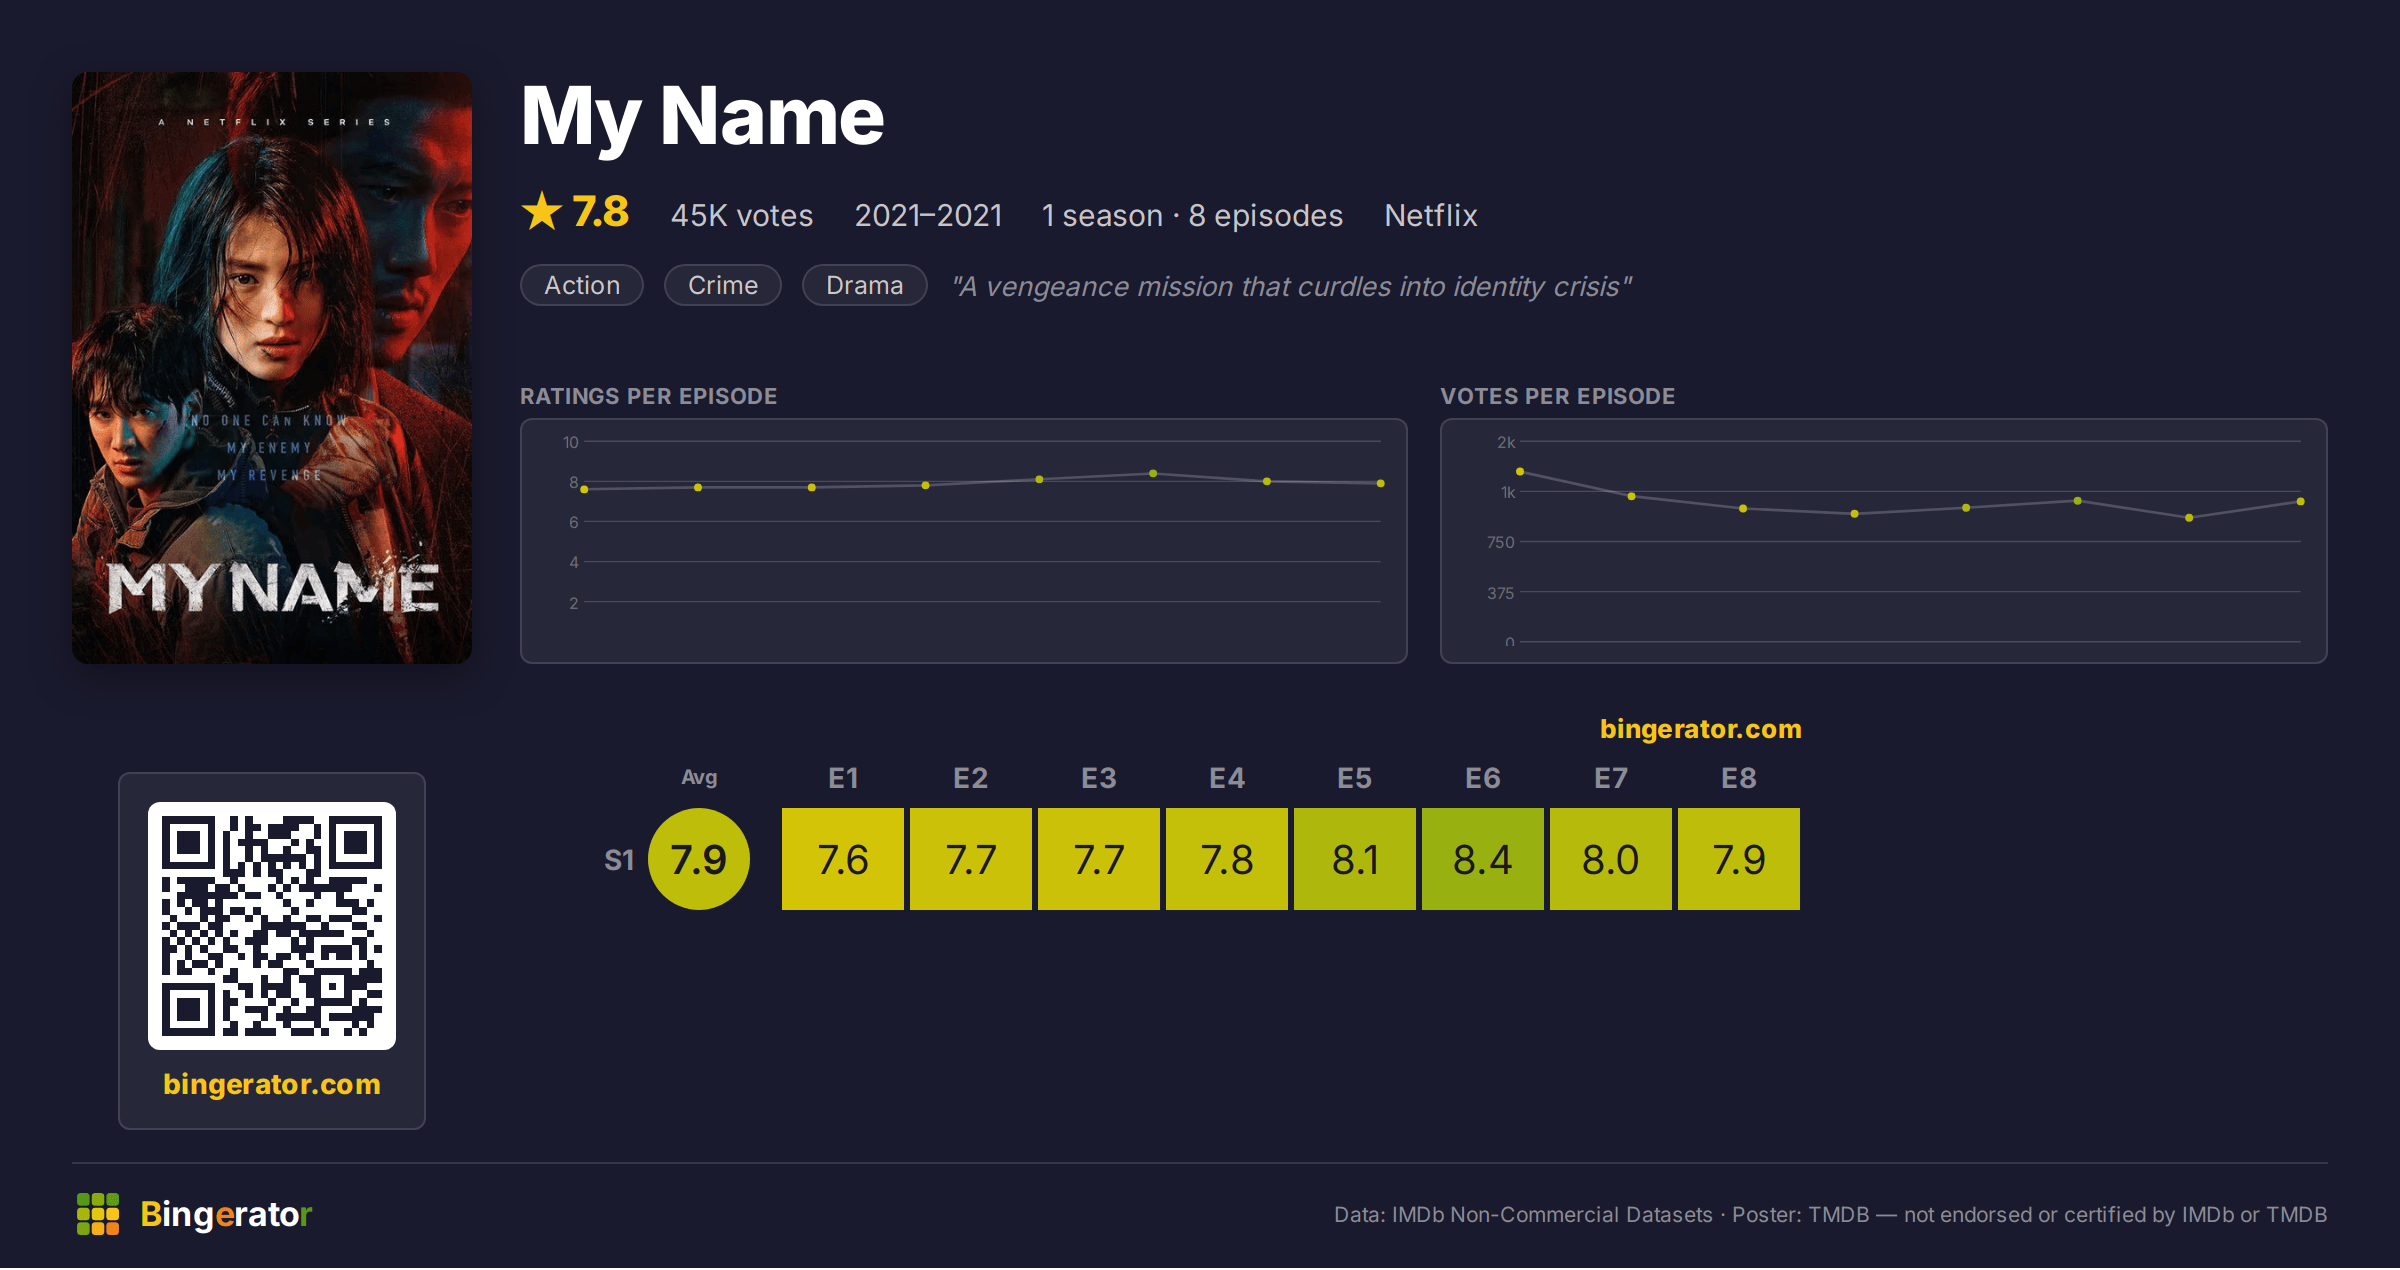Click the S1 average 7.9 circle

699,859
